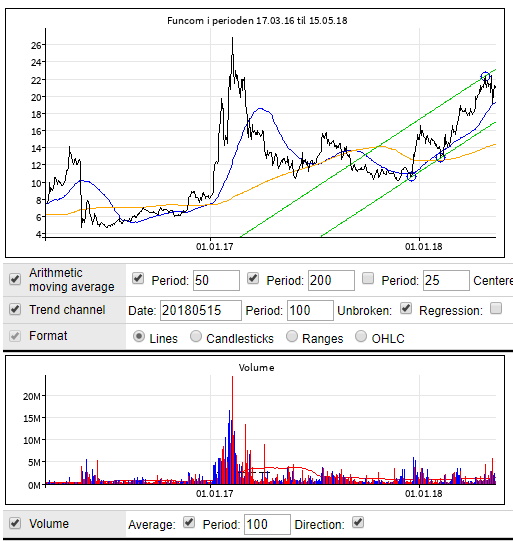Click the 01.01.18 date label on price chart
The width and height of the screenshot is (513, 541).
click(423, 247)
